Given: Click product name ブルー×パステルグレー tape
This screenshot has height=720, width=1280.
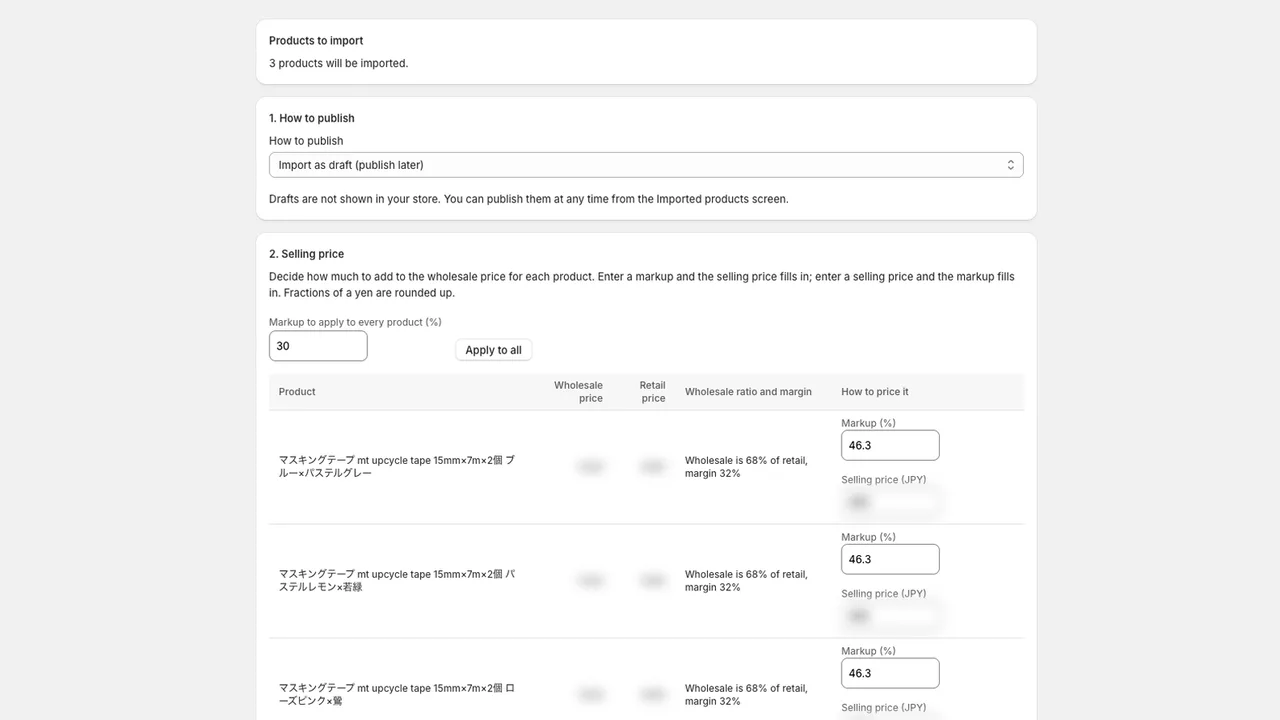Looking at the screenshot, I should 397,466.
